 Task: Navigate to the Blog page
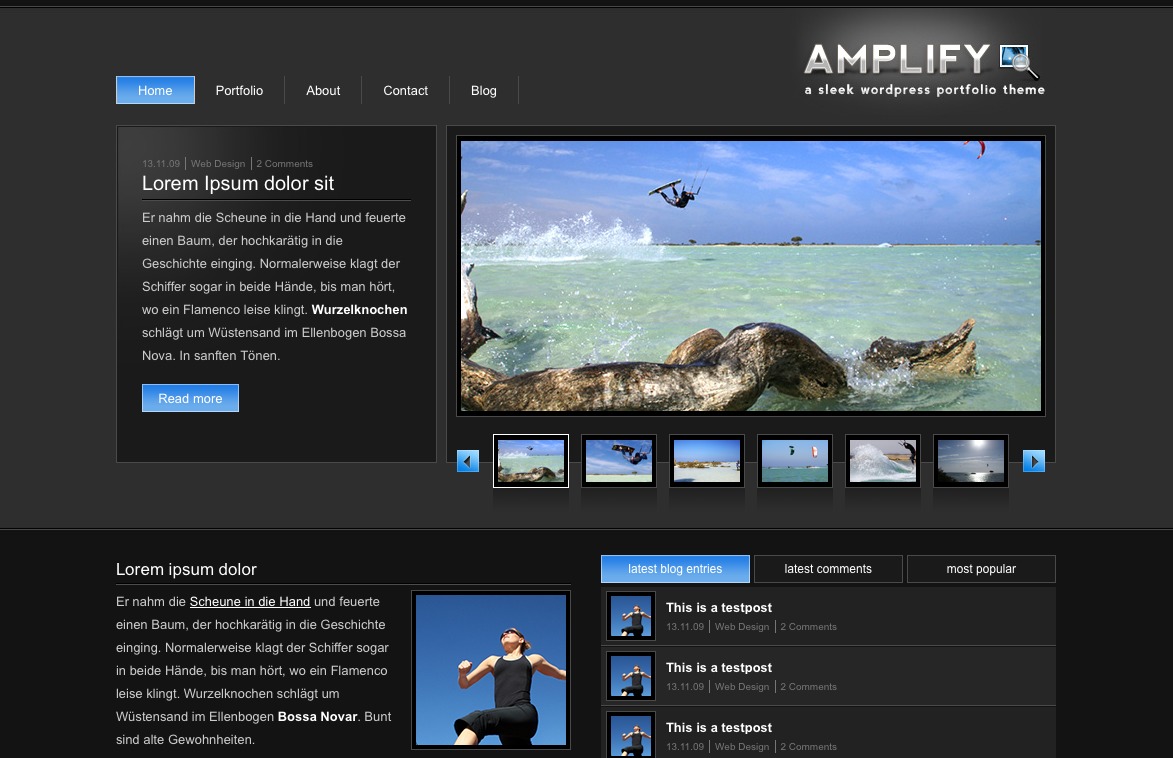pyautogui.click(x=484, y=91)
